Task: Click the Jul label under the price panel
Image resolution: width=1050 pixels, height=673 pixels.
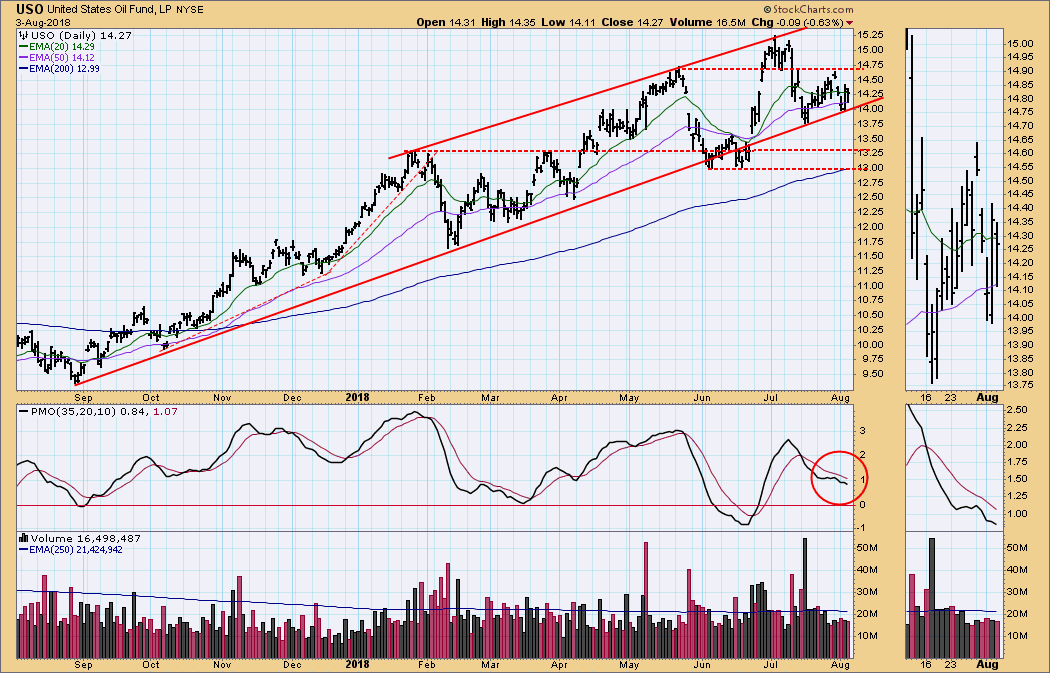Action: pos(771,398)
